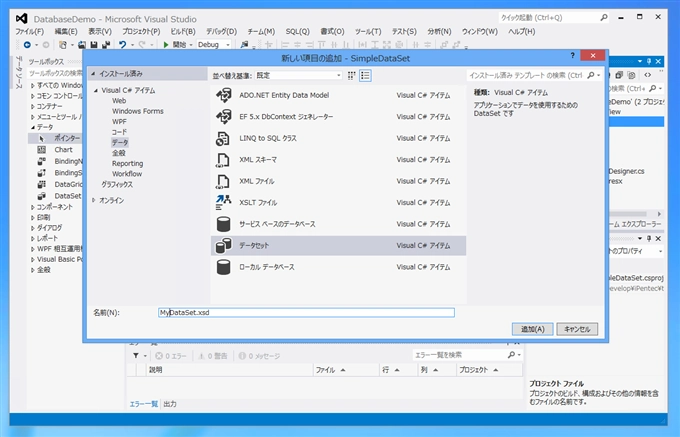Screen dimensions: 680x437
Task: Select EF 5.x DbContext generator template
Action: [338, 117]
